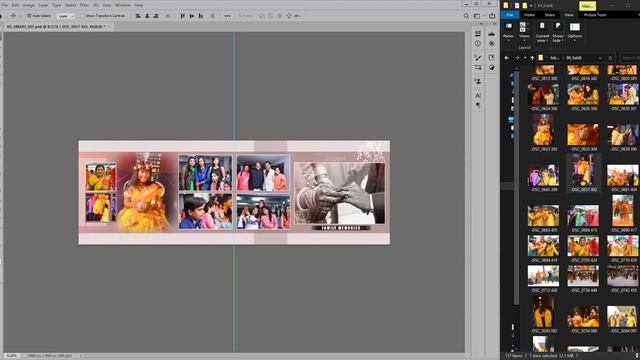This screenshot has height=360, width=640.
Task: Select thumbnail DSC_0657 402
Action: tap(583, 173)
